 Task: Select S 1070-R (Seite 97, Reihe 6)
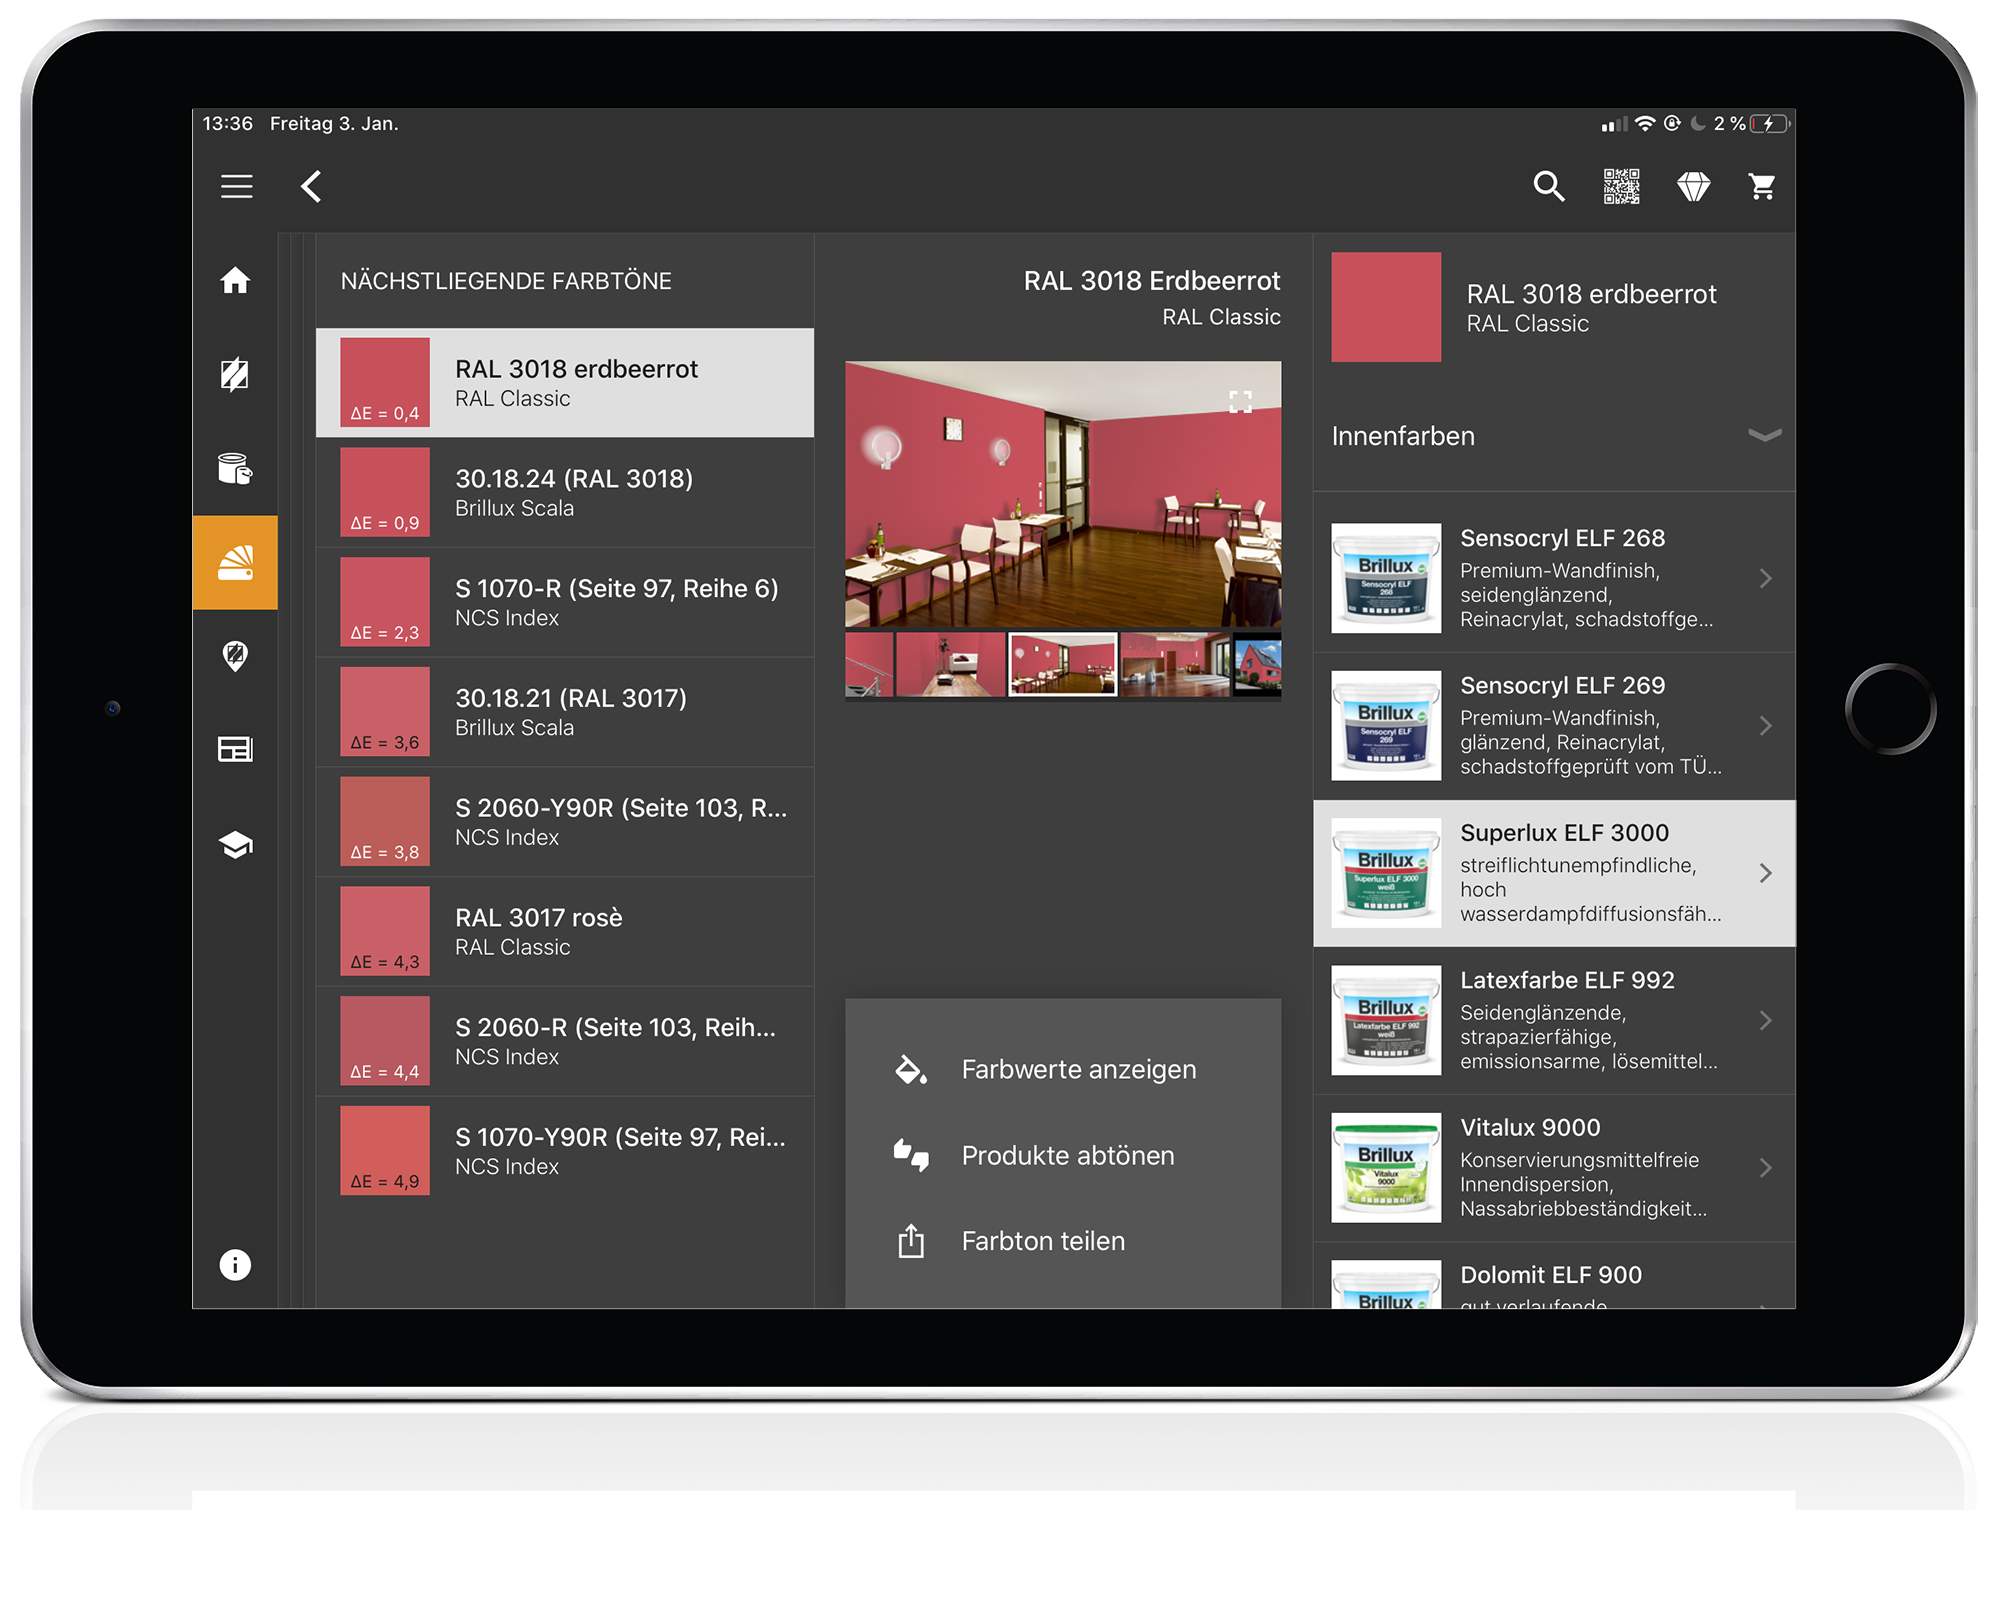(565, 602)
